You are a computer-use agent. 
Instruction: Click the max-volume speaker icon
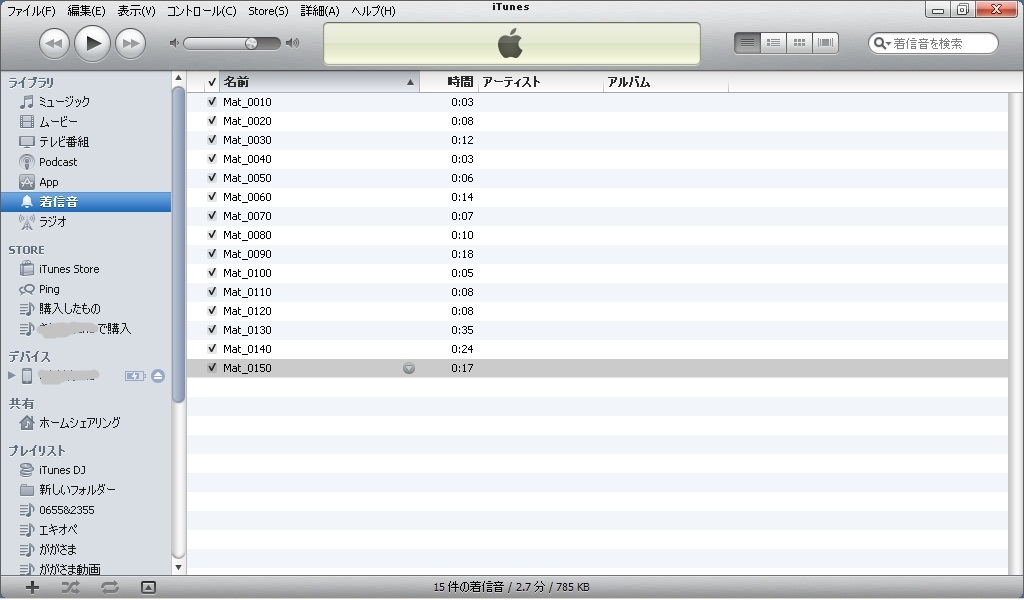[x=293, y=43]
